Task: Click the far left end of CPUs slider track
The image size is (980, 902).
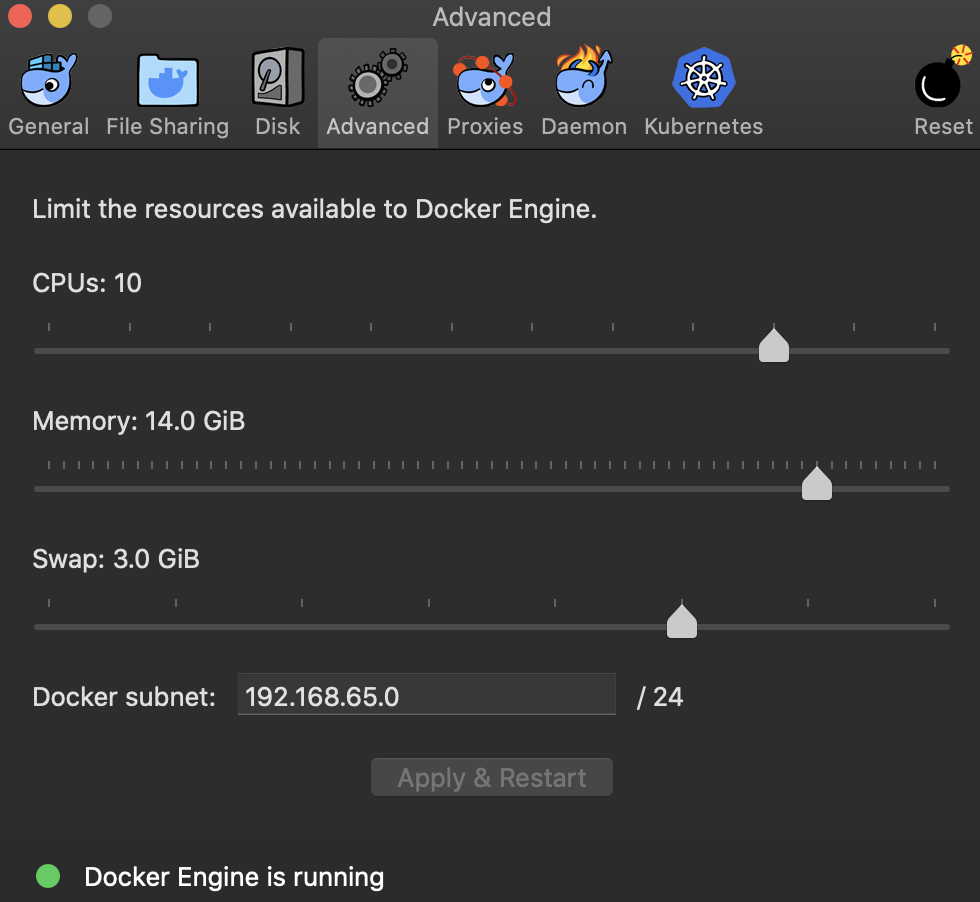Action: (x=38, y=351)
